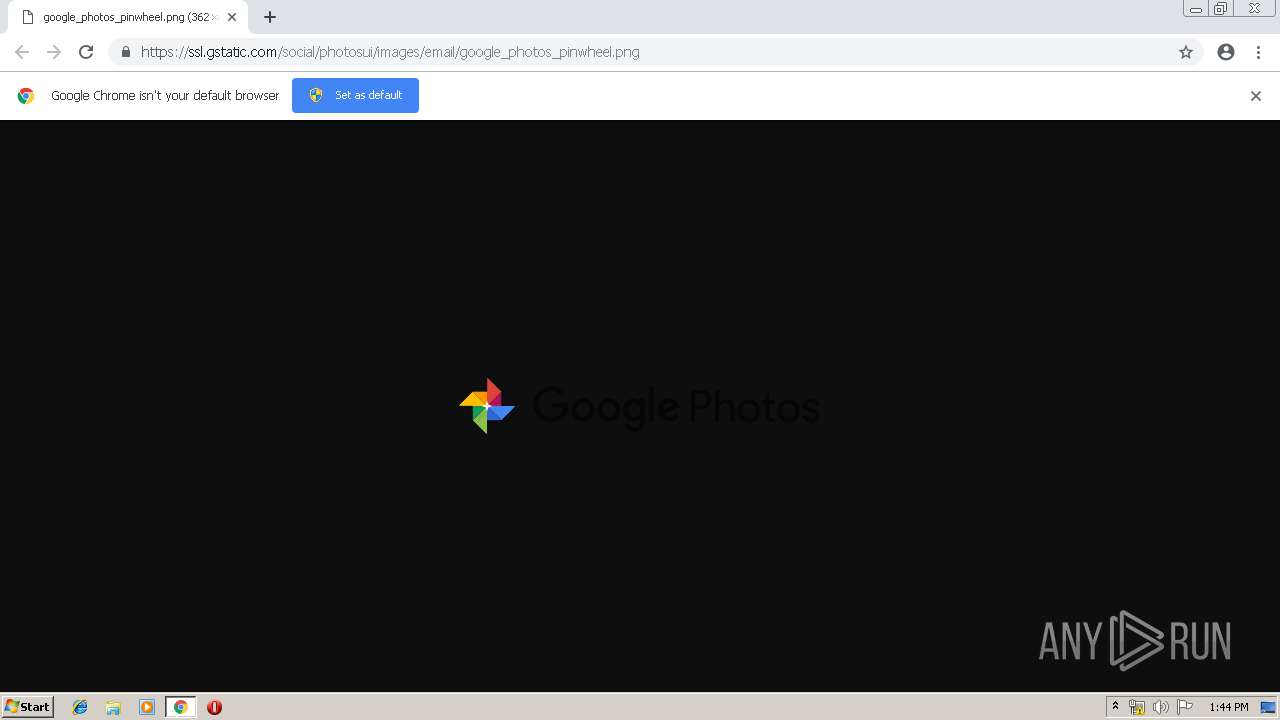Reload the current page
Image resolution: width=1280 pixels, height=720 pixels.
point(86,52)
